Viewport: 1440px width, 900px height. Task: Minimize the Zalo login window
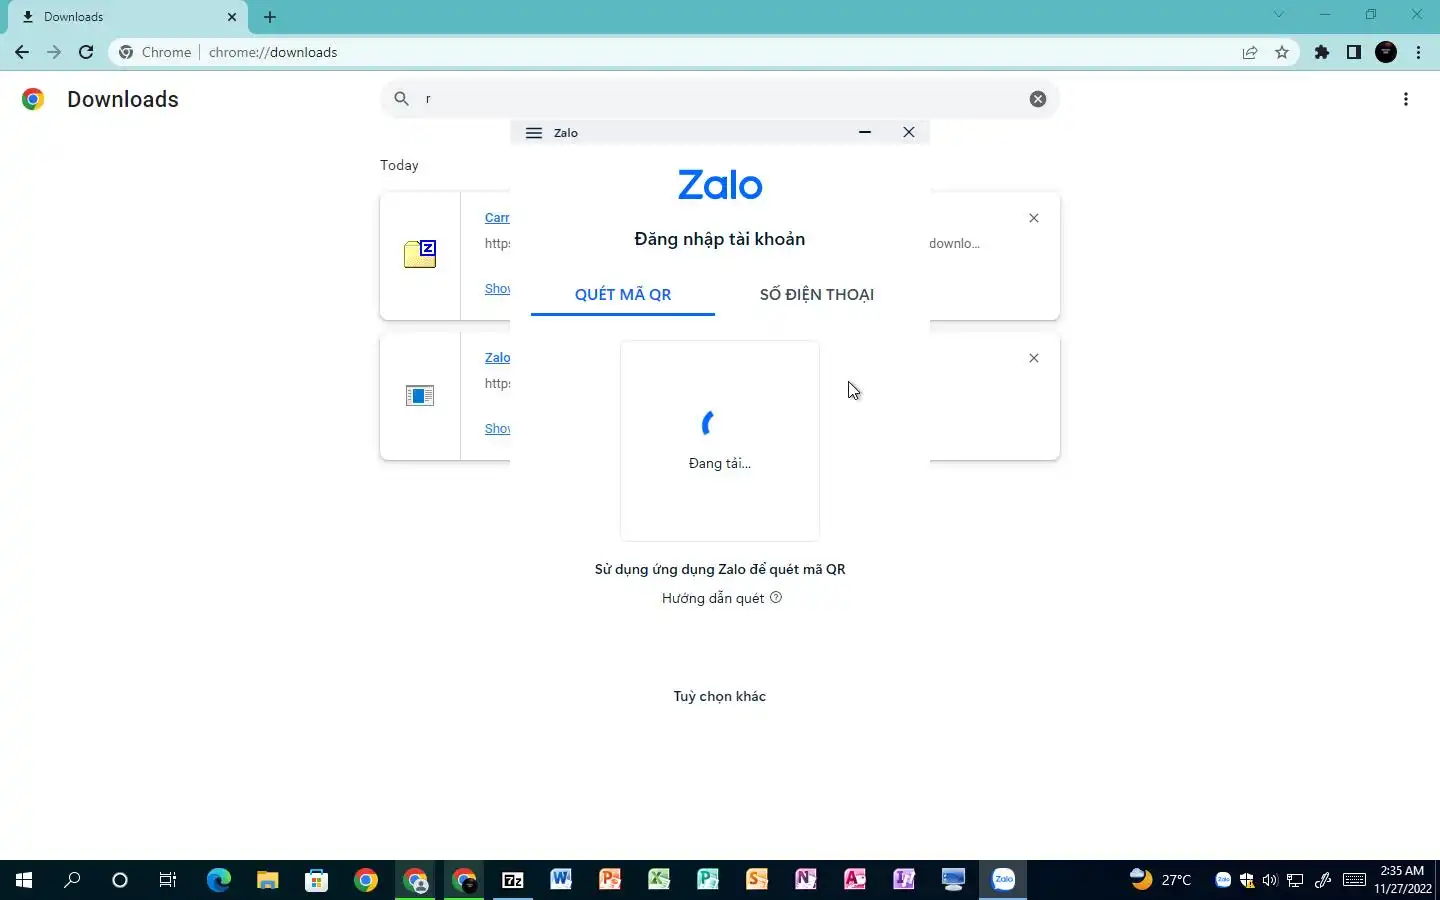865,132
